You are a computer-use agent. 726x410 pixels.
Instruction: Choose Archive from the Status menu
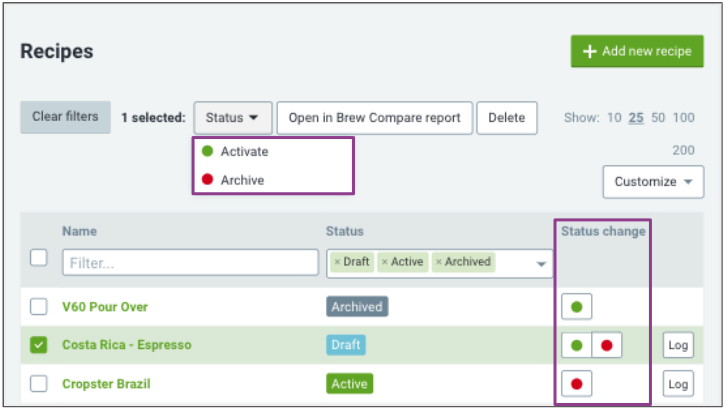242,180
